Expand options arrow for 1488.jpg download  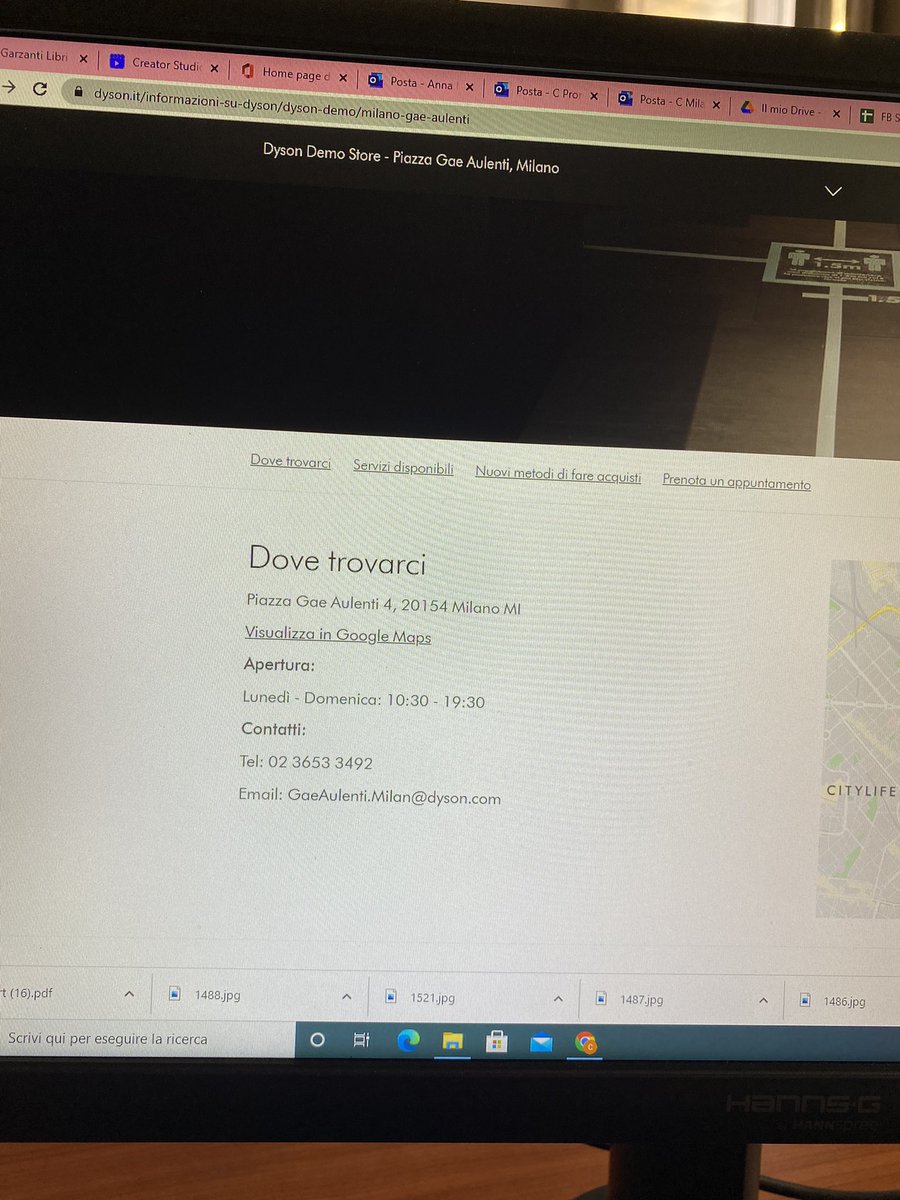click(346, 996)
